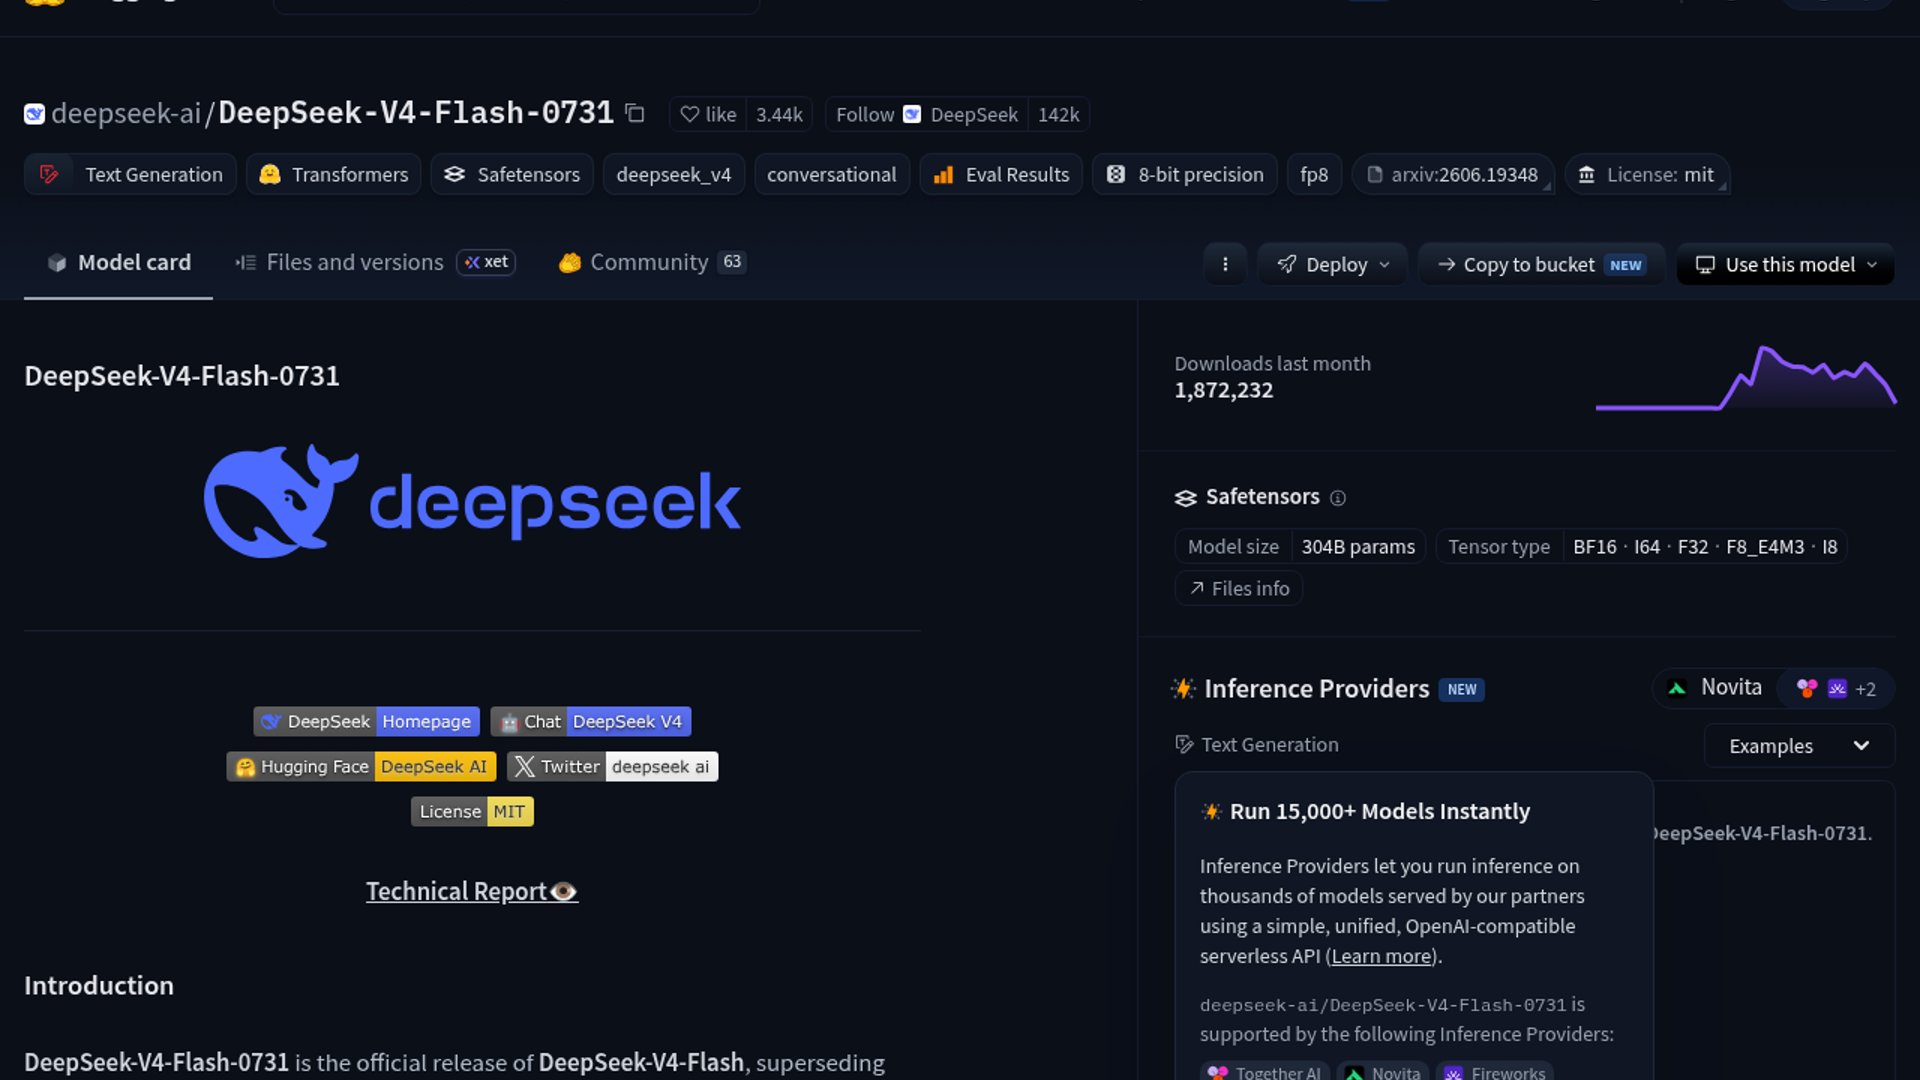Open the License: mit tag

pyautogui.click(x=1647, y=174)
